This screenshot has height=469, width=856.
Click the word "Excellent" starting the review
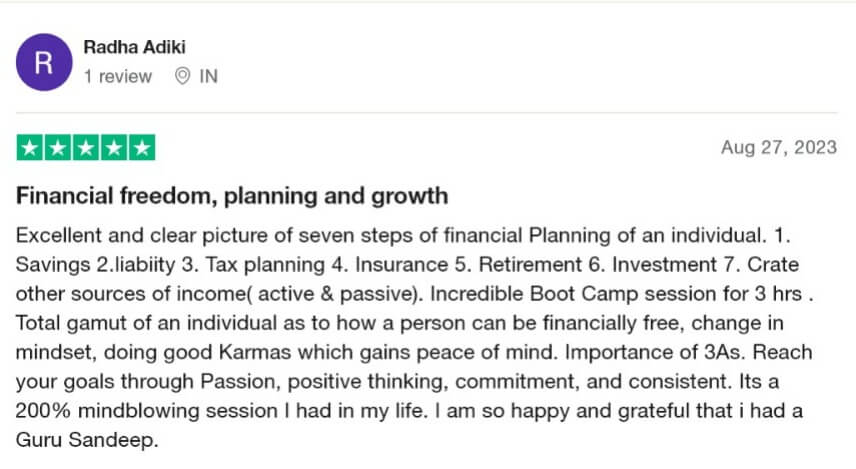[x=56, y=237]
